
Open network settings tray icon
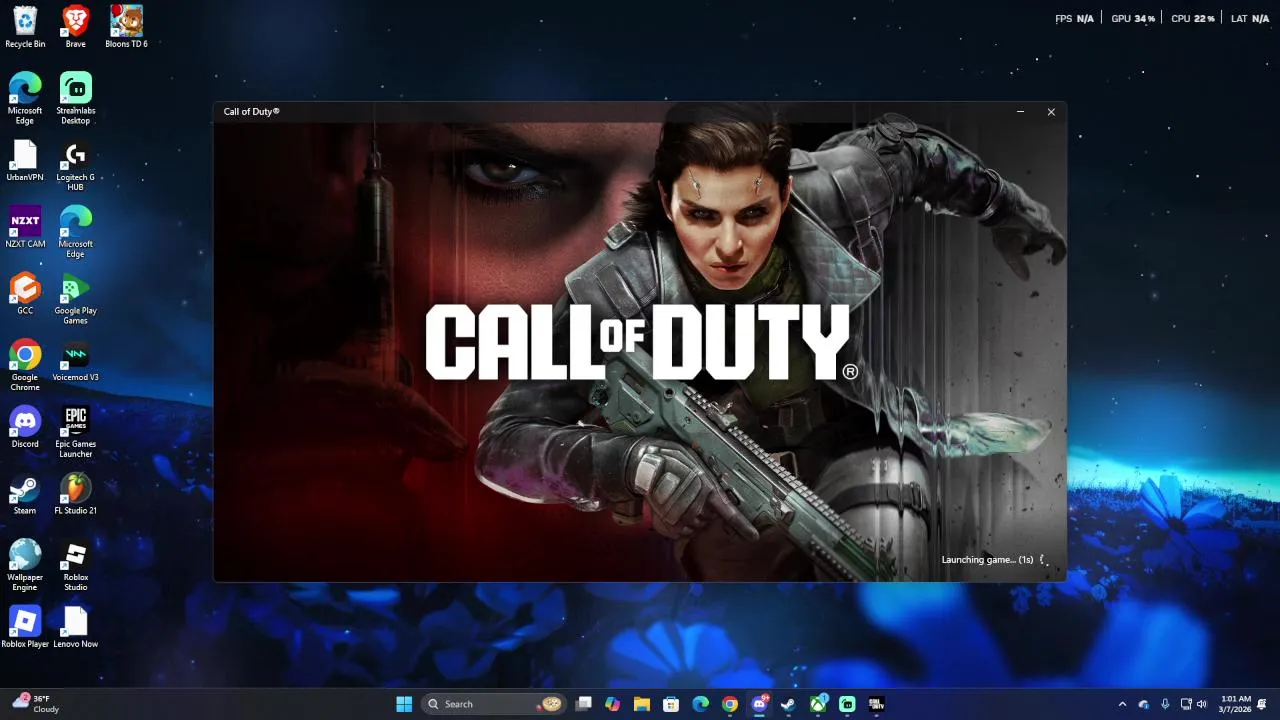1186,704
